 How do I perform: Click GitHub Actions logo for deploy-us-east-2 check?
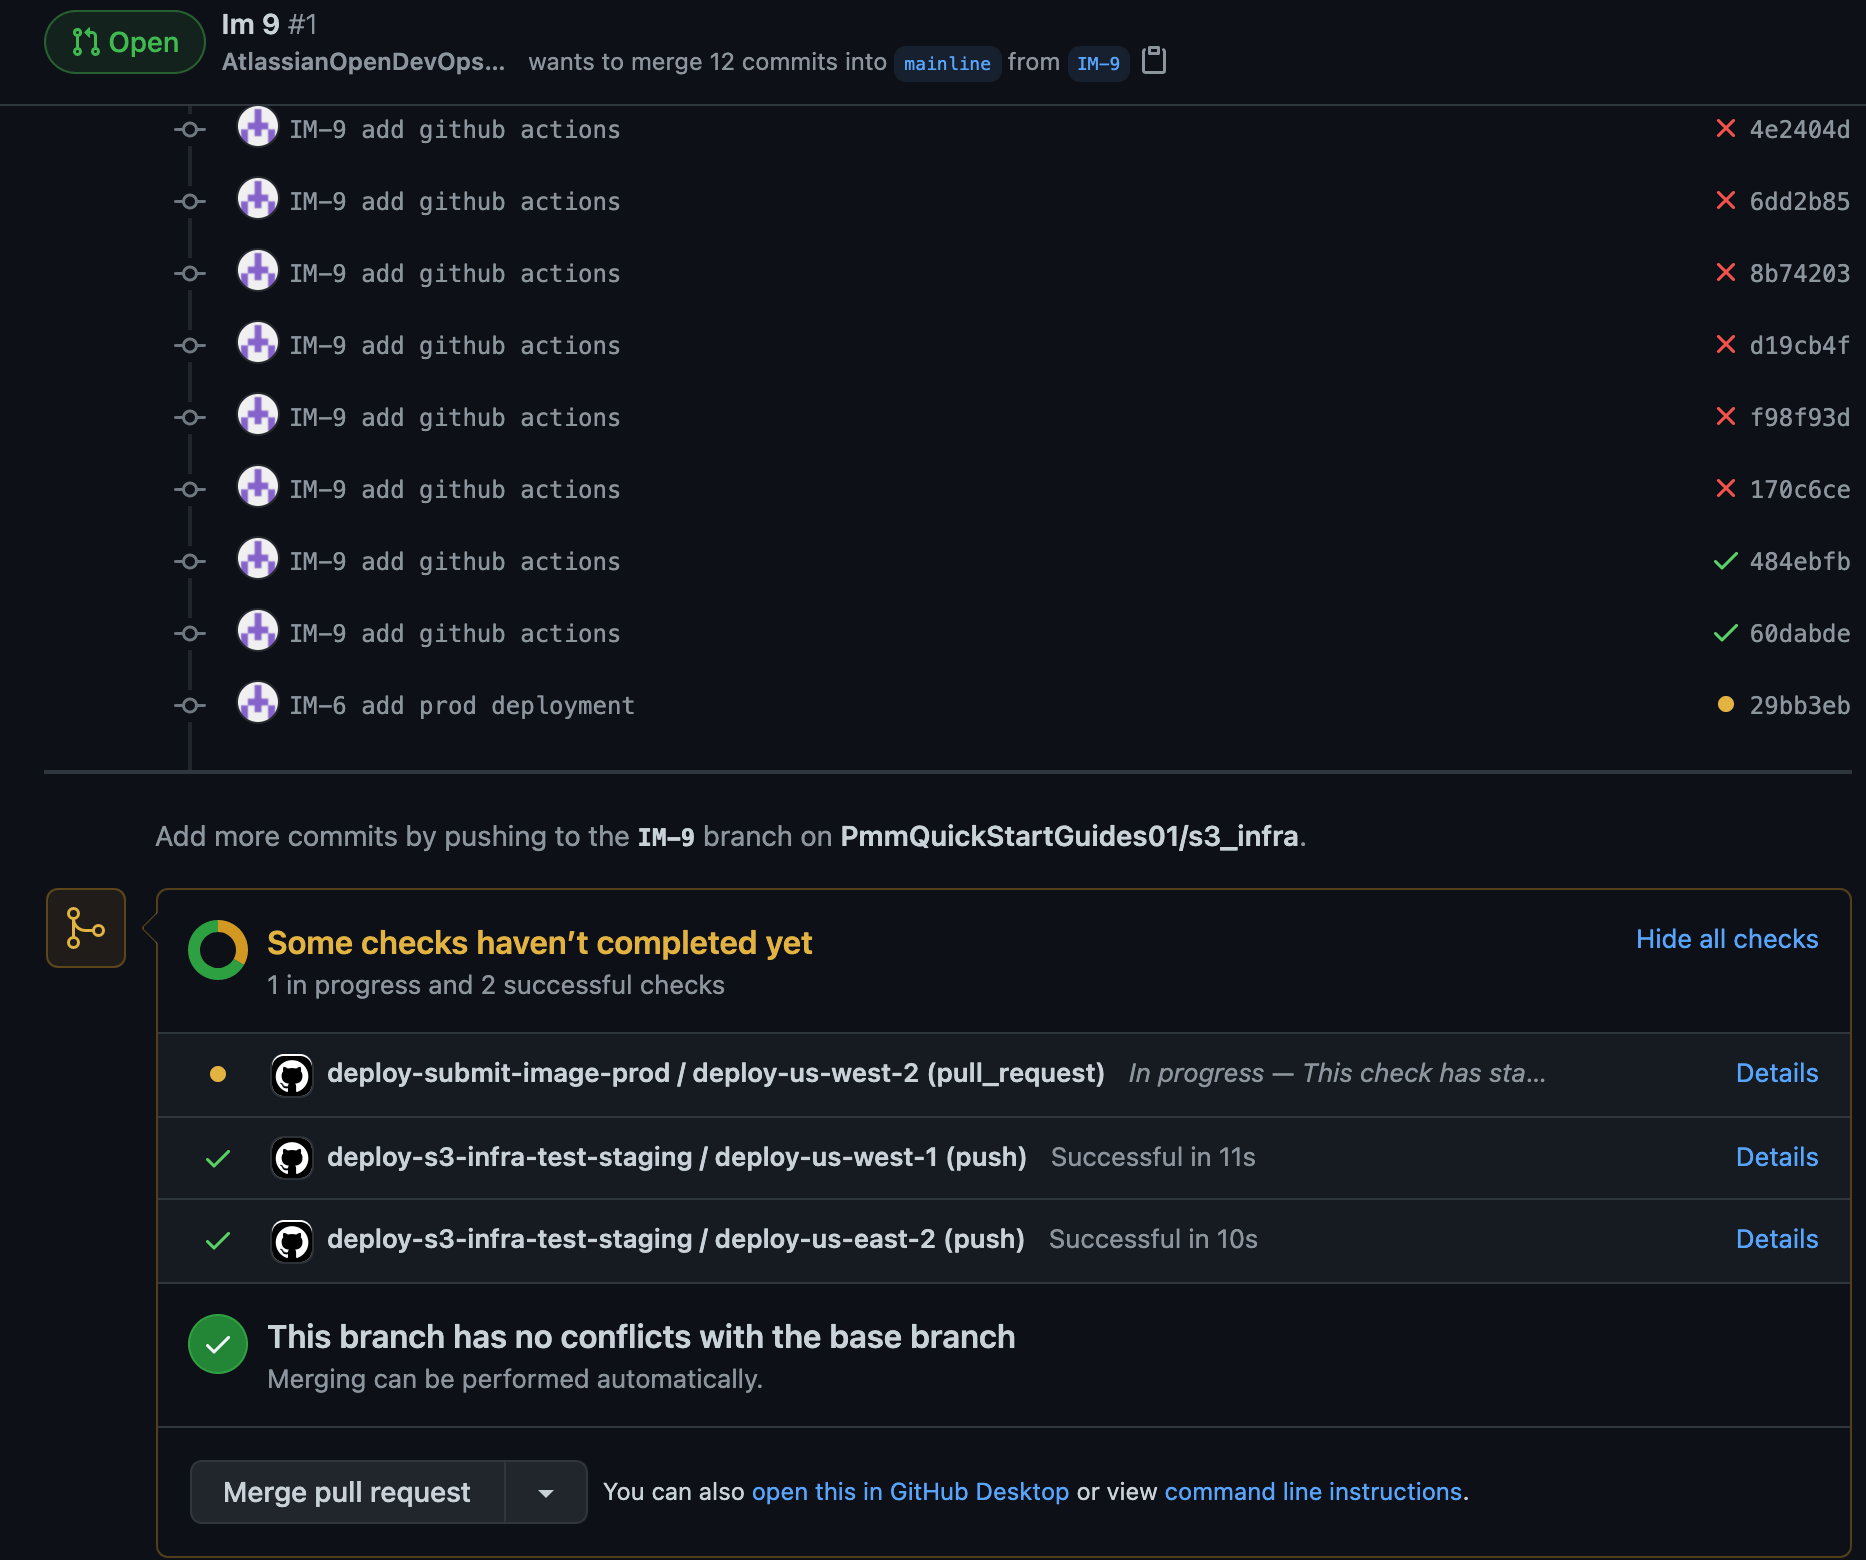(292, 1241)
